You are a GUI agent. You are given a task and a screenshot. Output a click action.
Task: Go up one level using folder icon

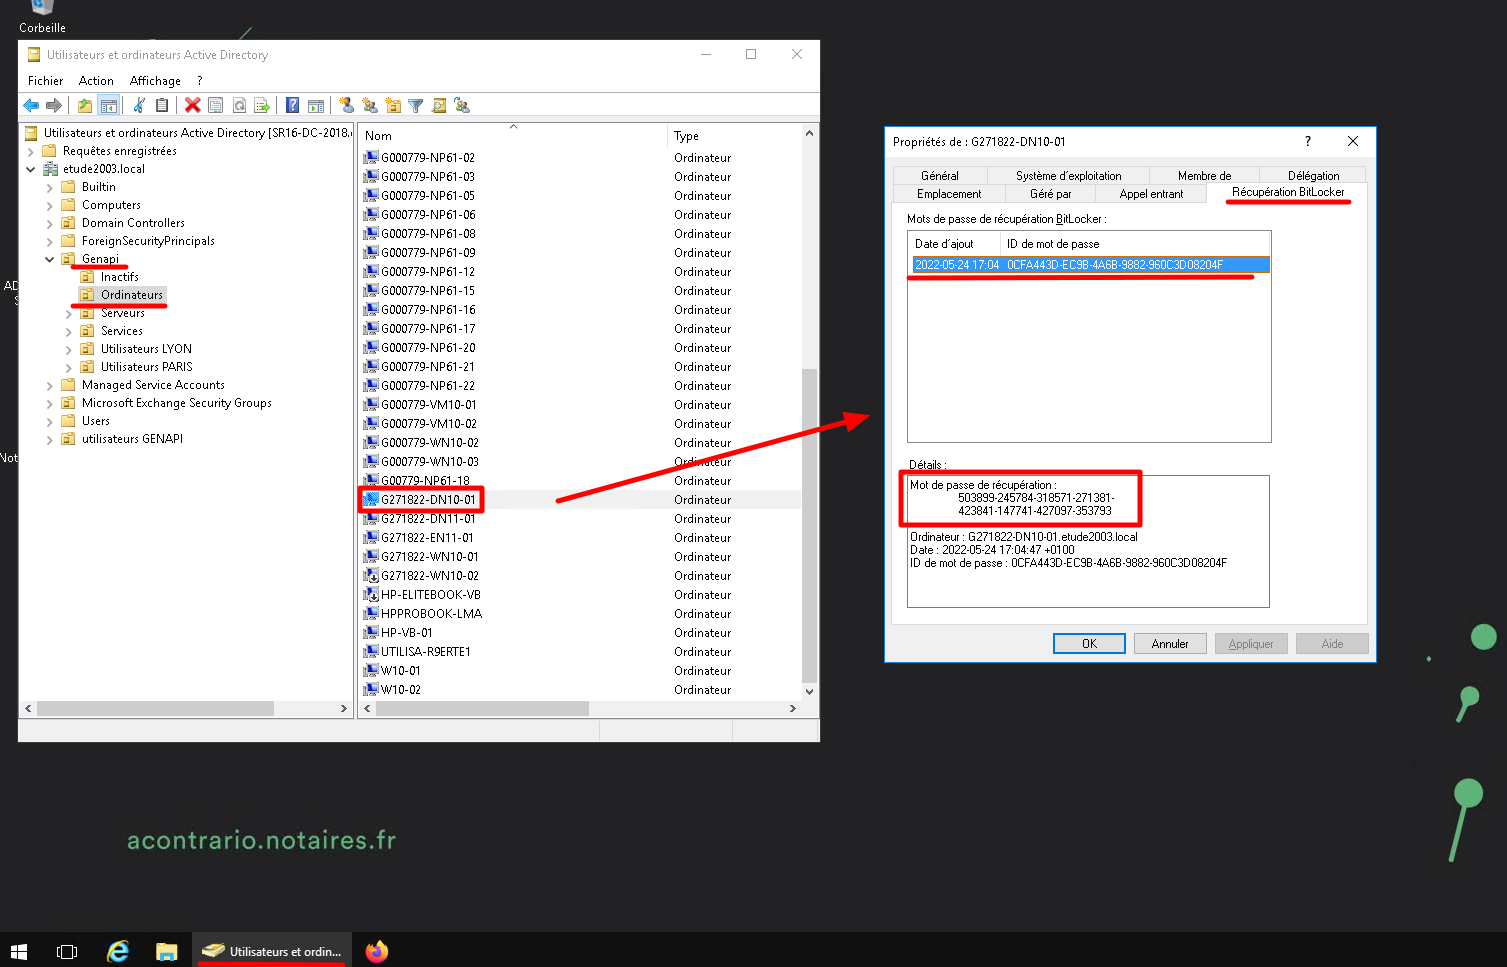85,105
